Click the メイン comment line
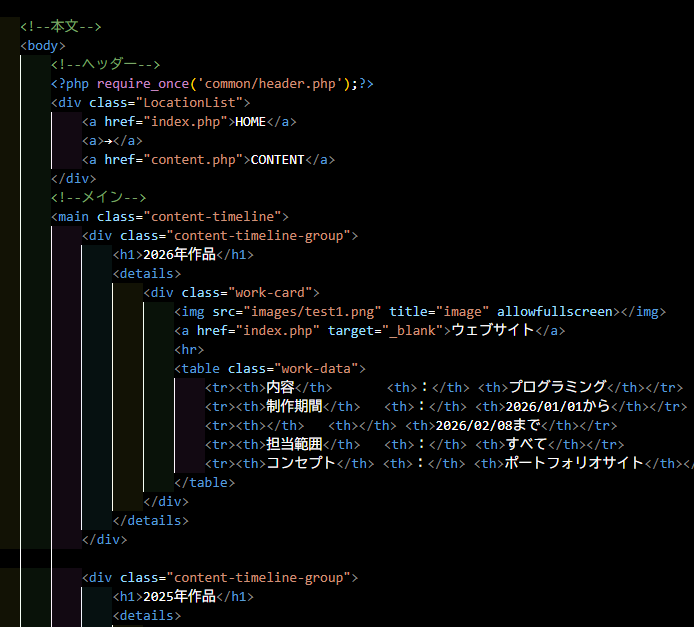694x627 pixels. point(98,198)
